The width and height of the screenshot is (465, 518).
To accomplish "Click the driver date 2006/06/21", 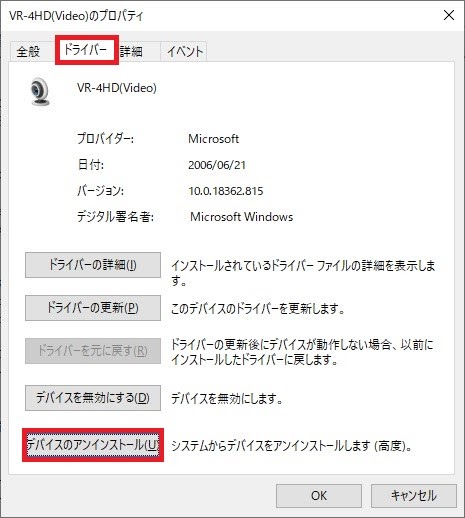I will (x=217, y=165).
